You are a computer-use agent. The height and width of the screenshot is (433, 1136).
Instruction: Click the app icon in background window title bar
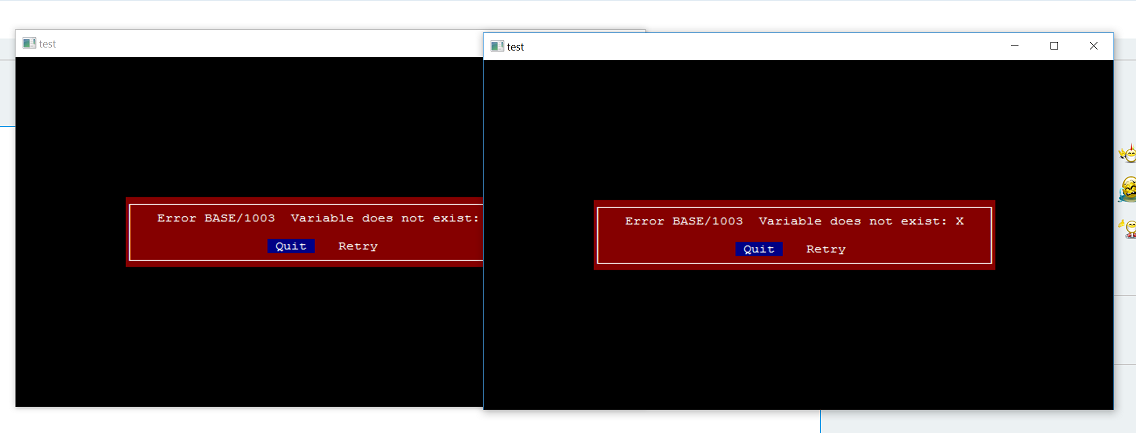[29, 43]
